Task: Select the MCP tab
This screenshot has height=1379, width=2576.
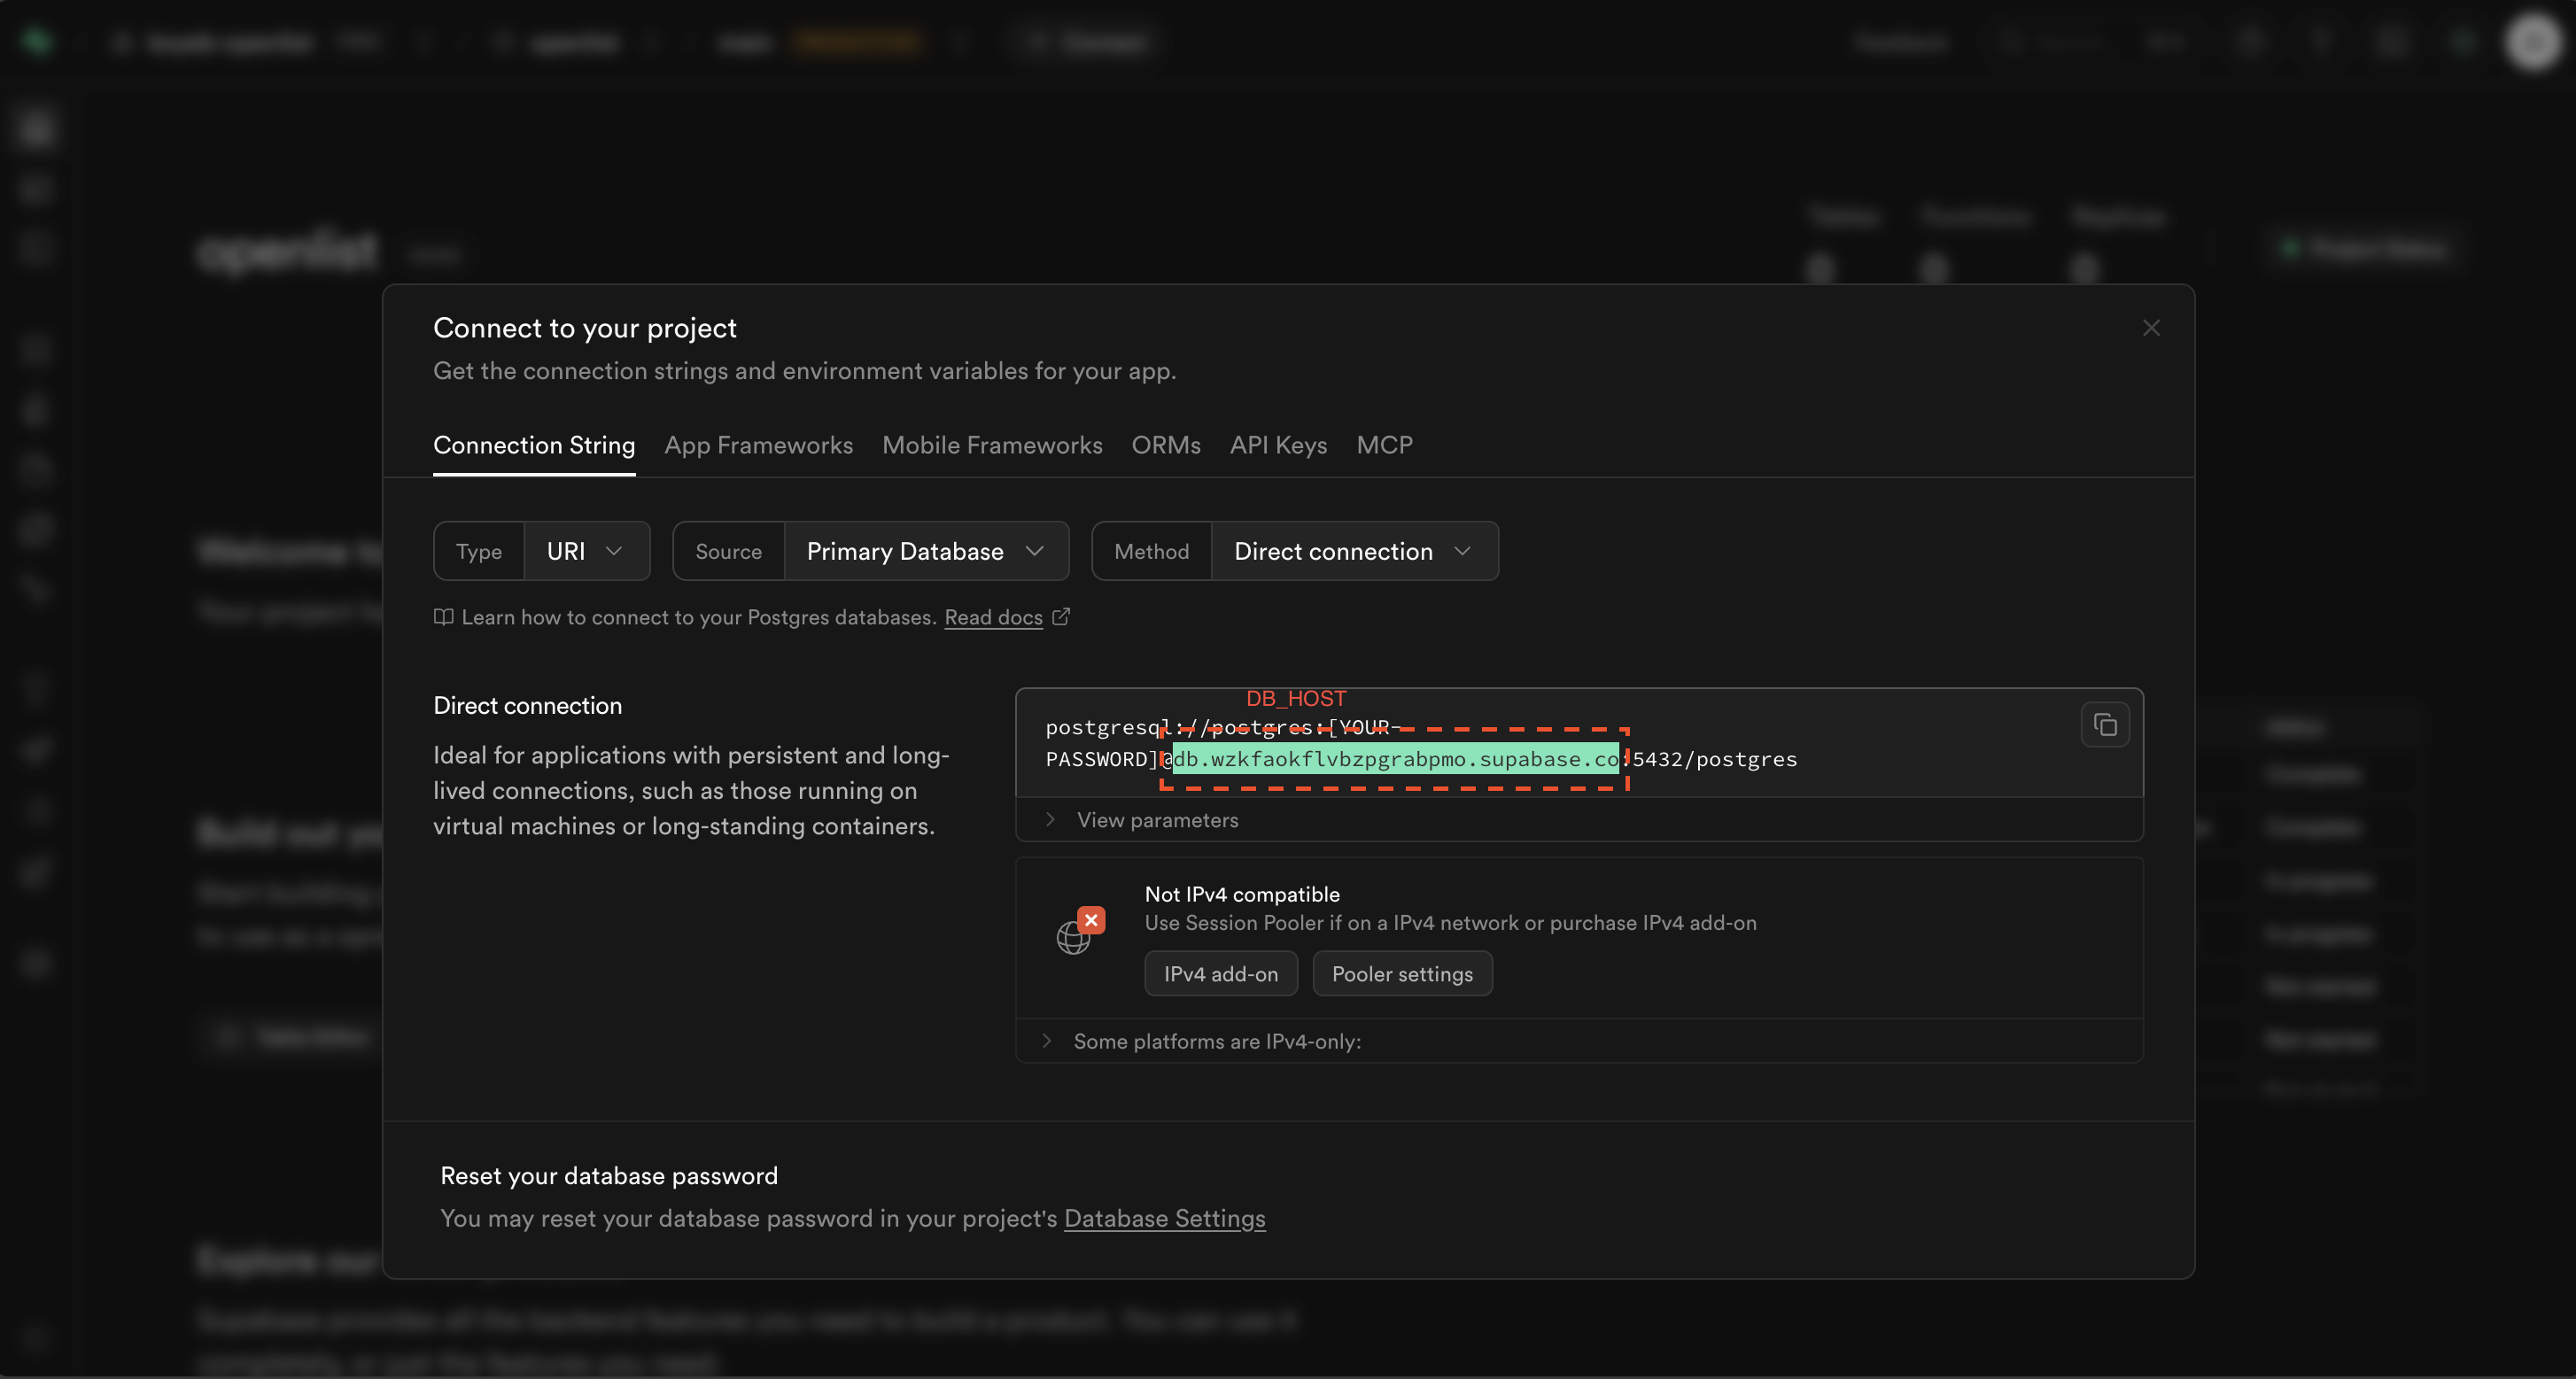Action: pyautogui.click(x=1384, y=445)
